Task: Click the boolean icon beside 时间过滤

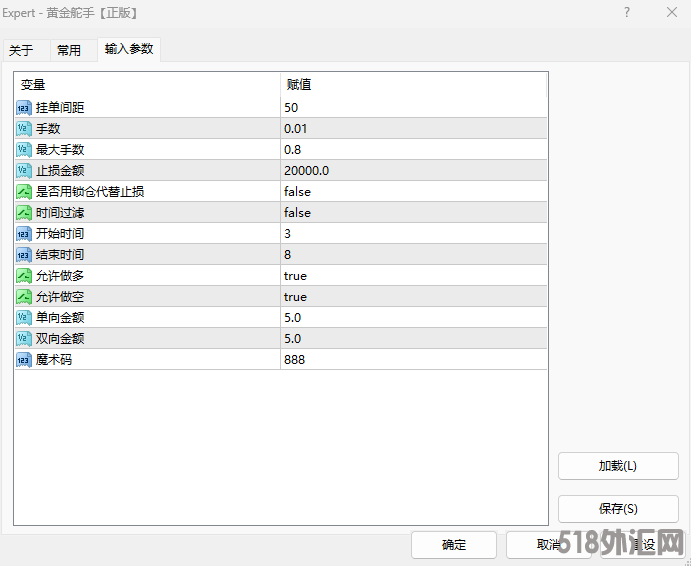Action: click(x=24, y=213)
